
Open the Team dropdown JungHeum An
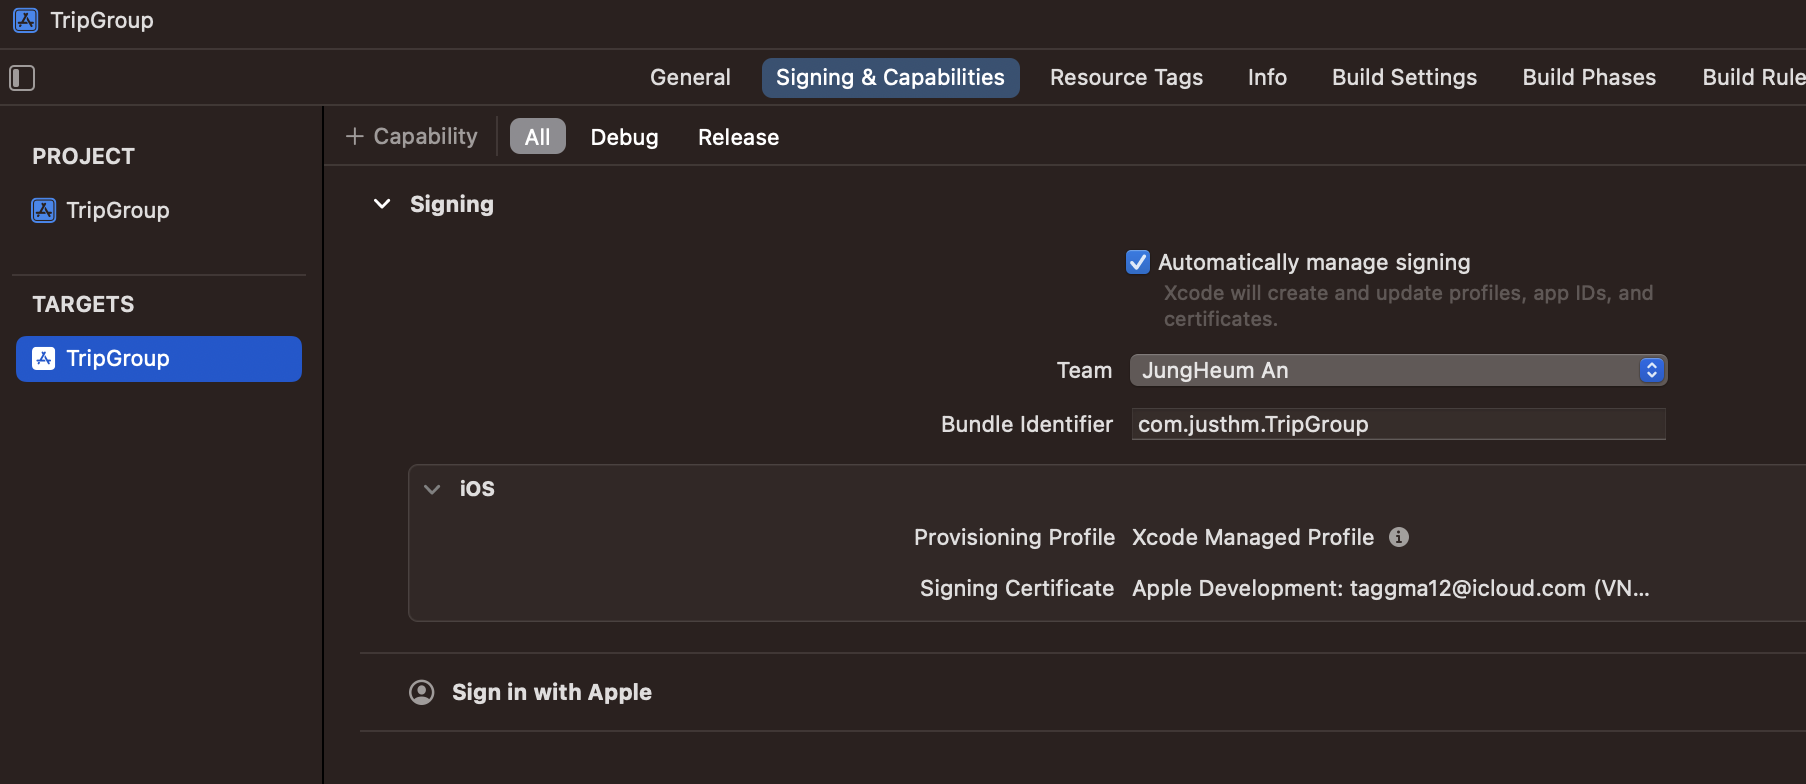[1398, 370]
